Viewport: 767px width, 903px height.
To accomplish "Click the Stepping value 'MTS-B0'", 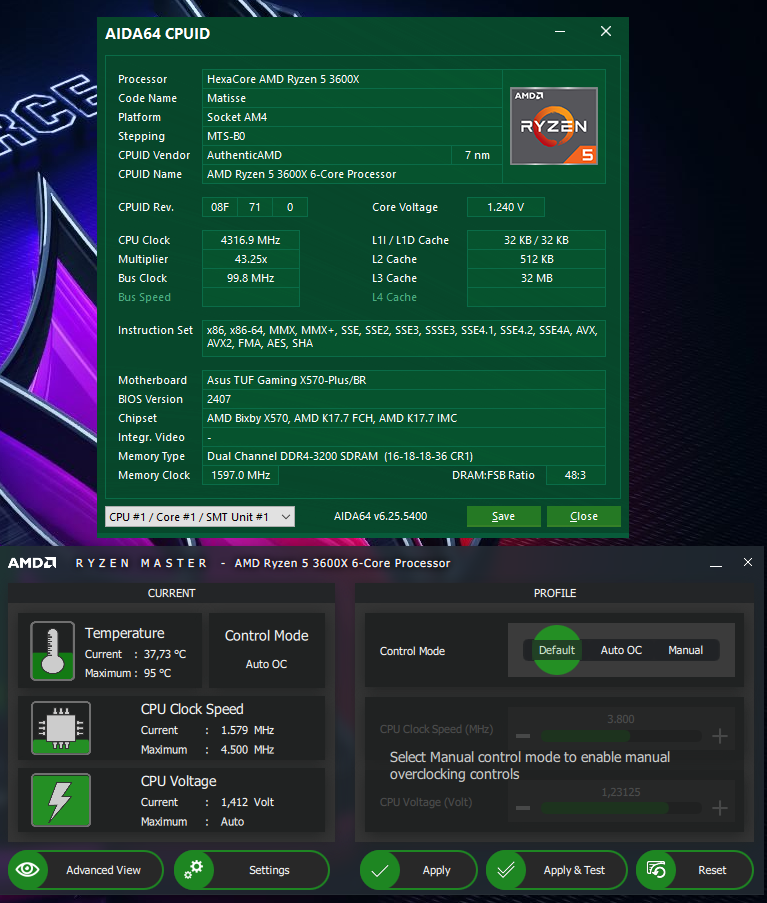I will coord(352,136).
